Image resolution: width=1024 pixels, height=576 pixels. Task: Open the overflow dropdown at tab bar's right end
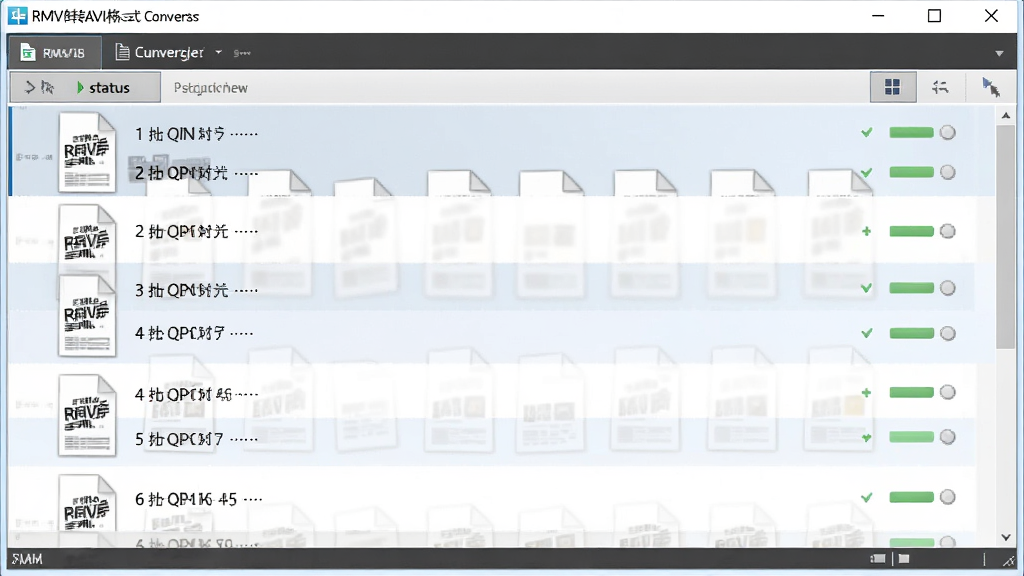coord(999,54)
